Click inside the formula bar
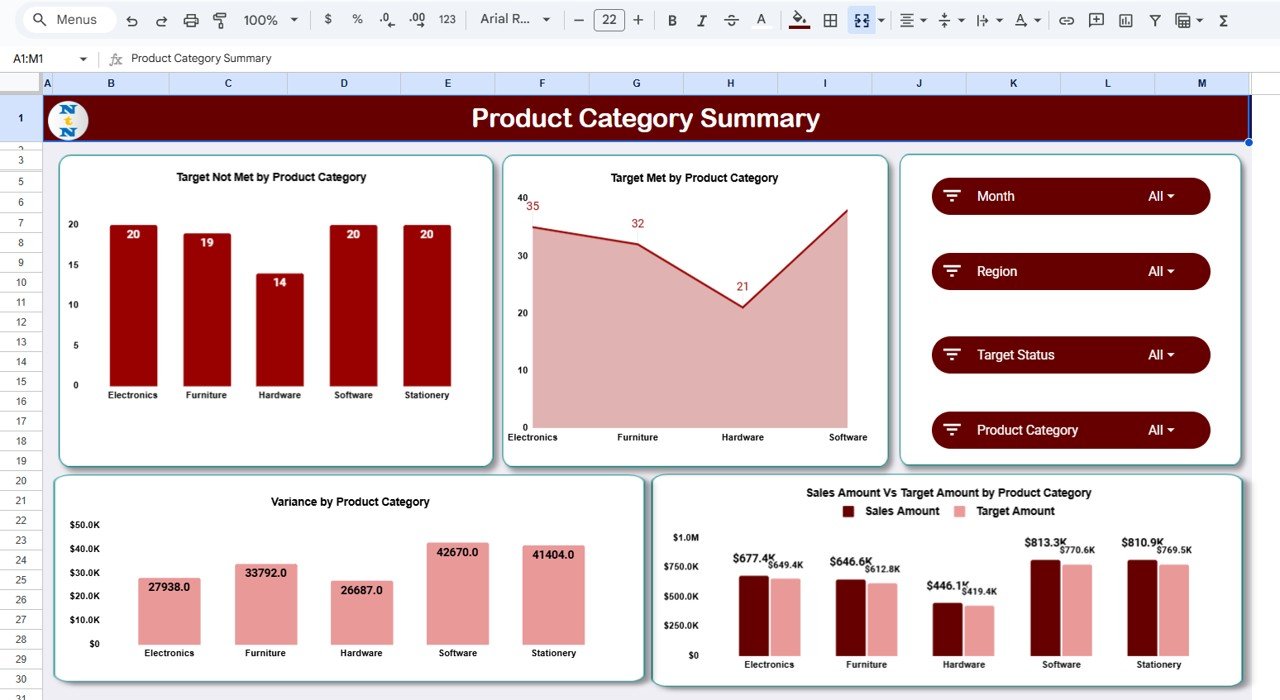The width and height of the screenshot is (1280, 700). coord(300,57)
